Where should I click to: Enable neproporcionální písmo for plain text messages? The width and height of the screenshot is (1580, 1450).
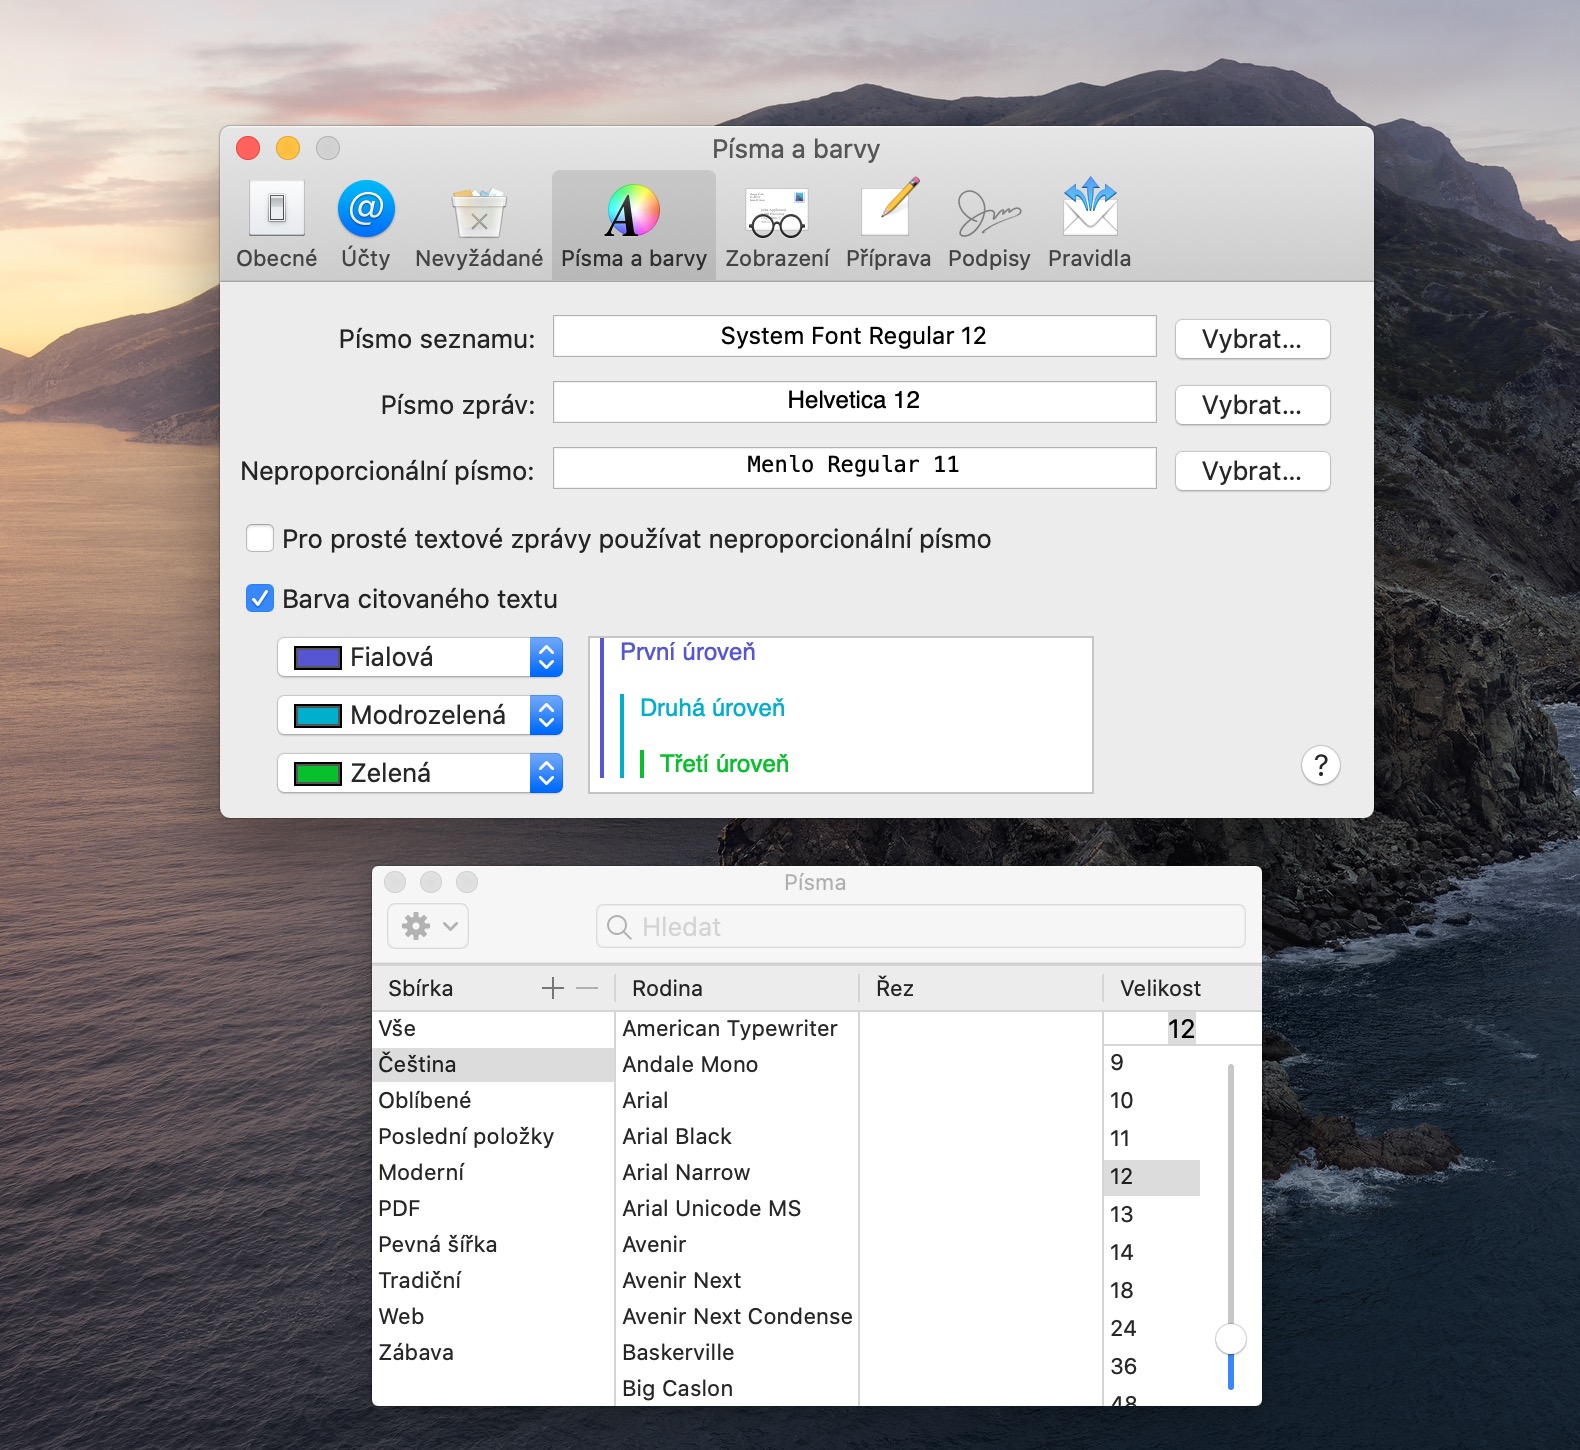(260, 539)
